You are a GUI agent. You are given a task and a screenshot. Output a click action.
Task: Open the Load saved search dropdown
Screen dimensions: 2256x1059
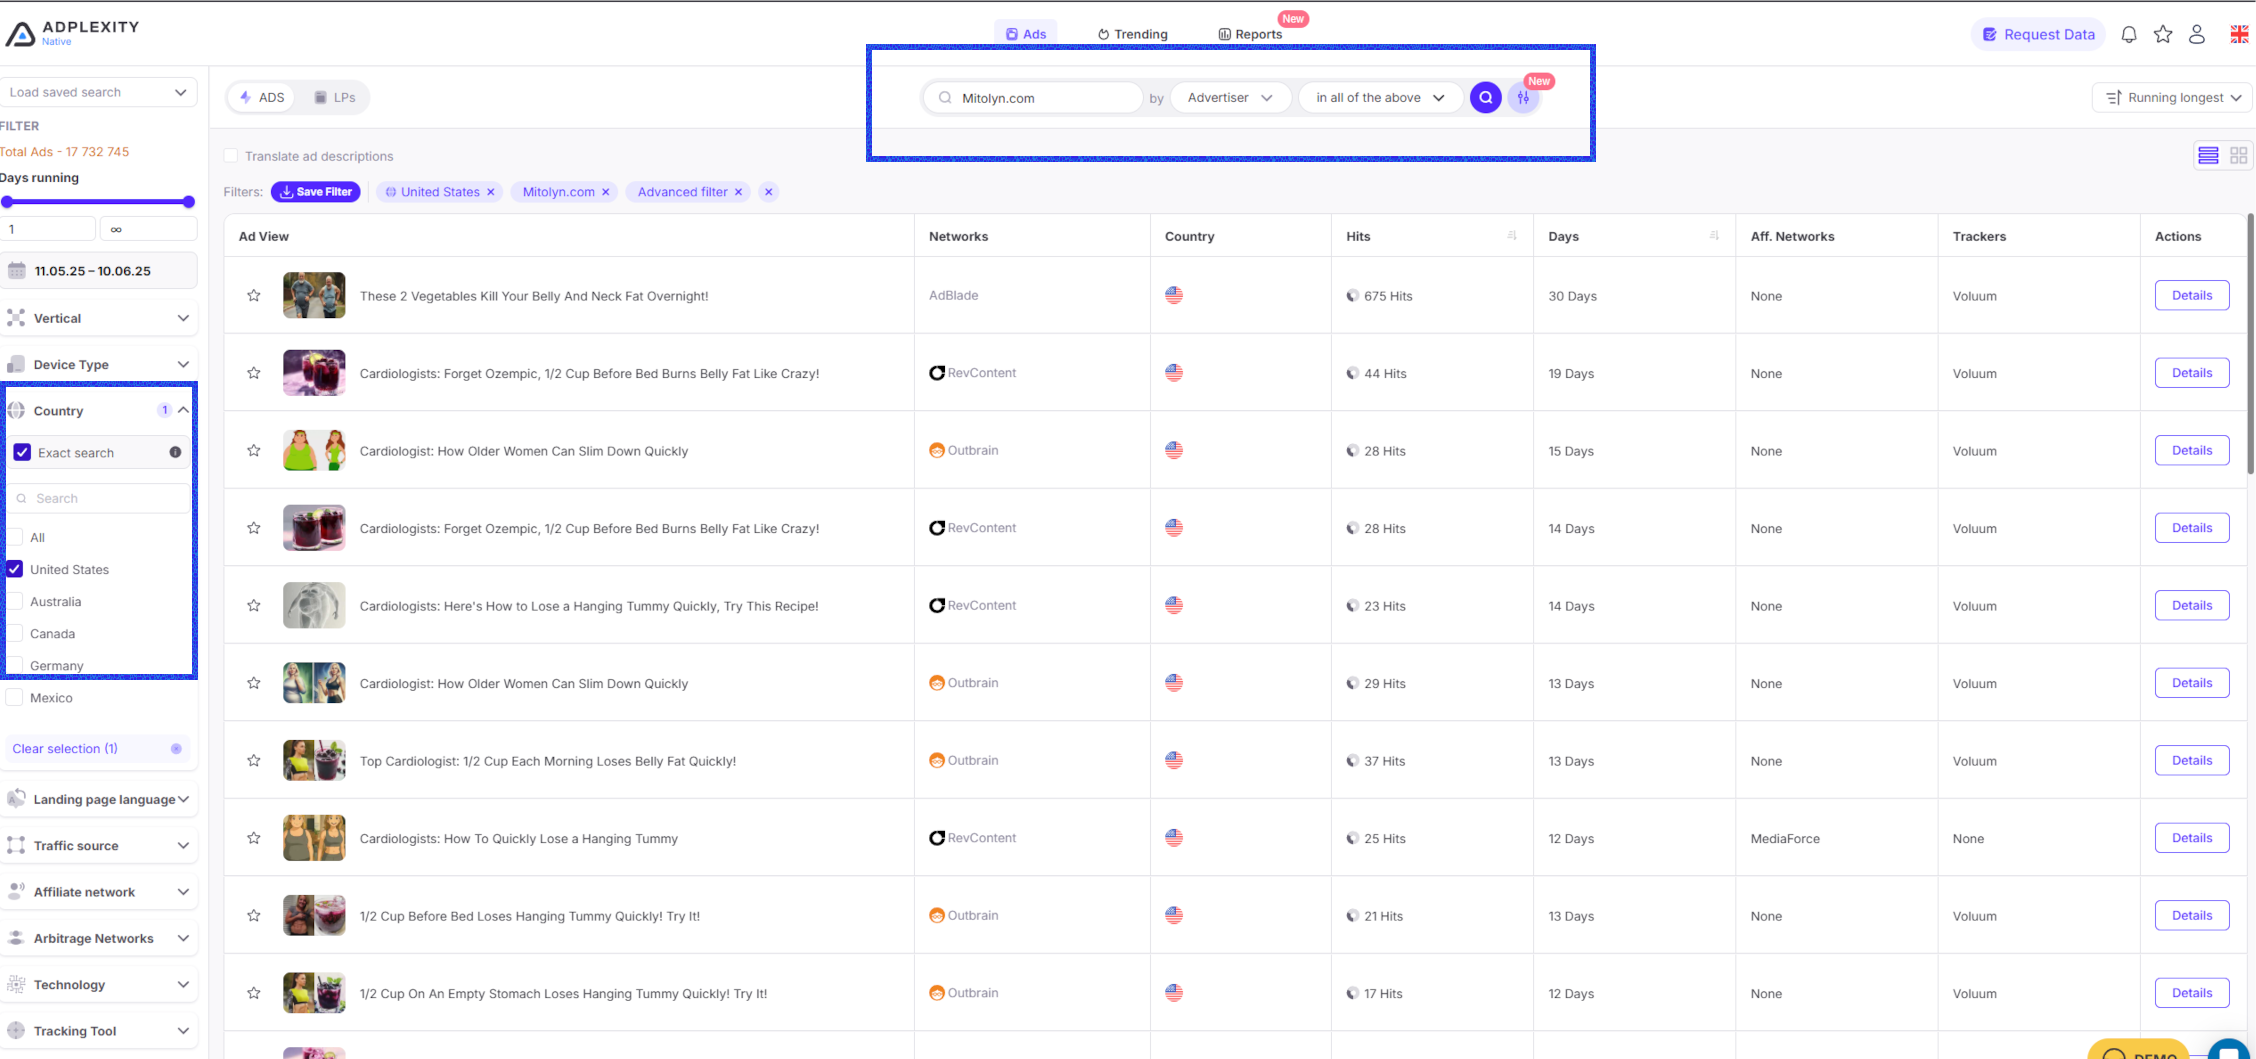pyautogui.click(x=98, y=92)
